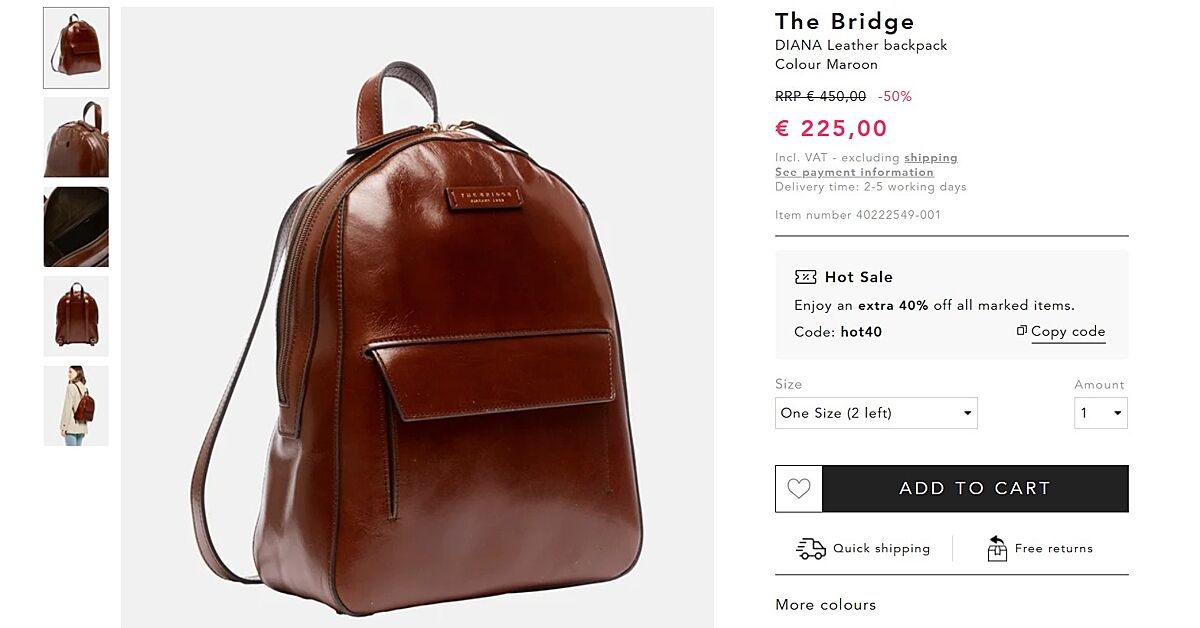Add item to wishlist with heart icon
Image resolution: width=1200 pixels, height=628 pixels.
[798, 489]
